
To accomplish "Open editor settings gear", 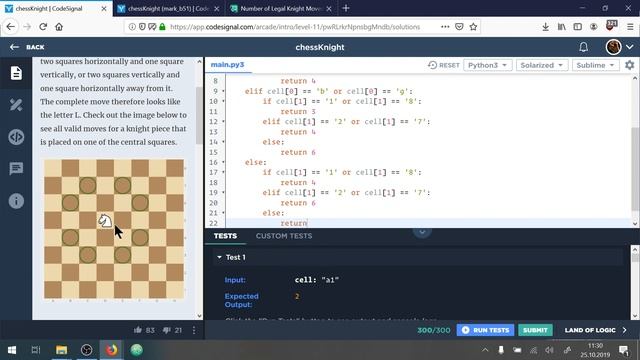I will [x=629, y=65].
